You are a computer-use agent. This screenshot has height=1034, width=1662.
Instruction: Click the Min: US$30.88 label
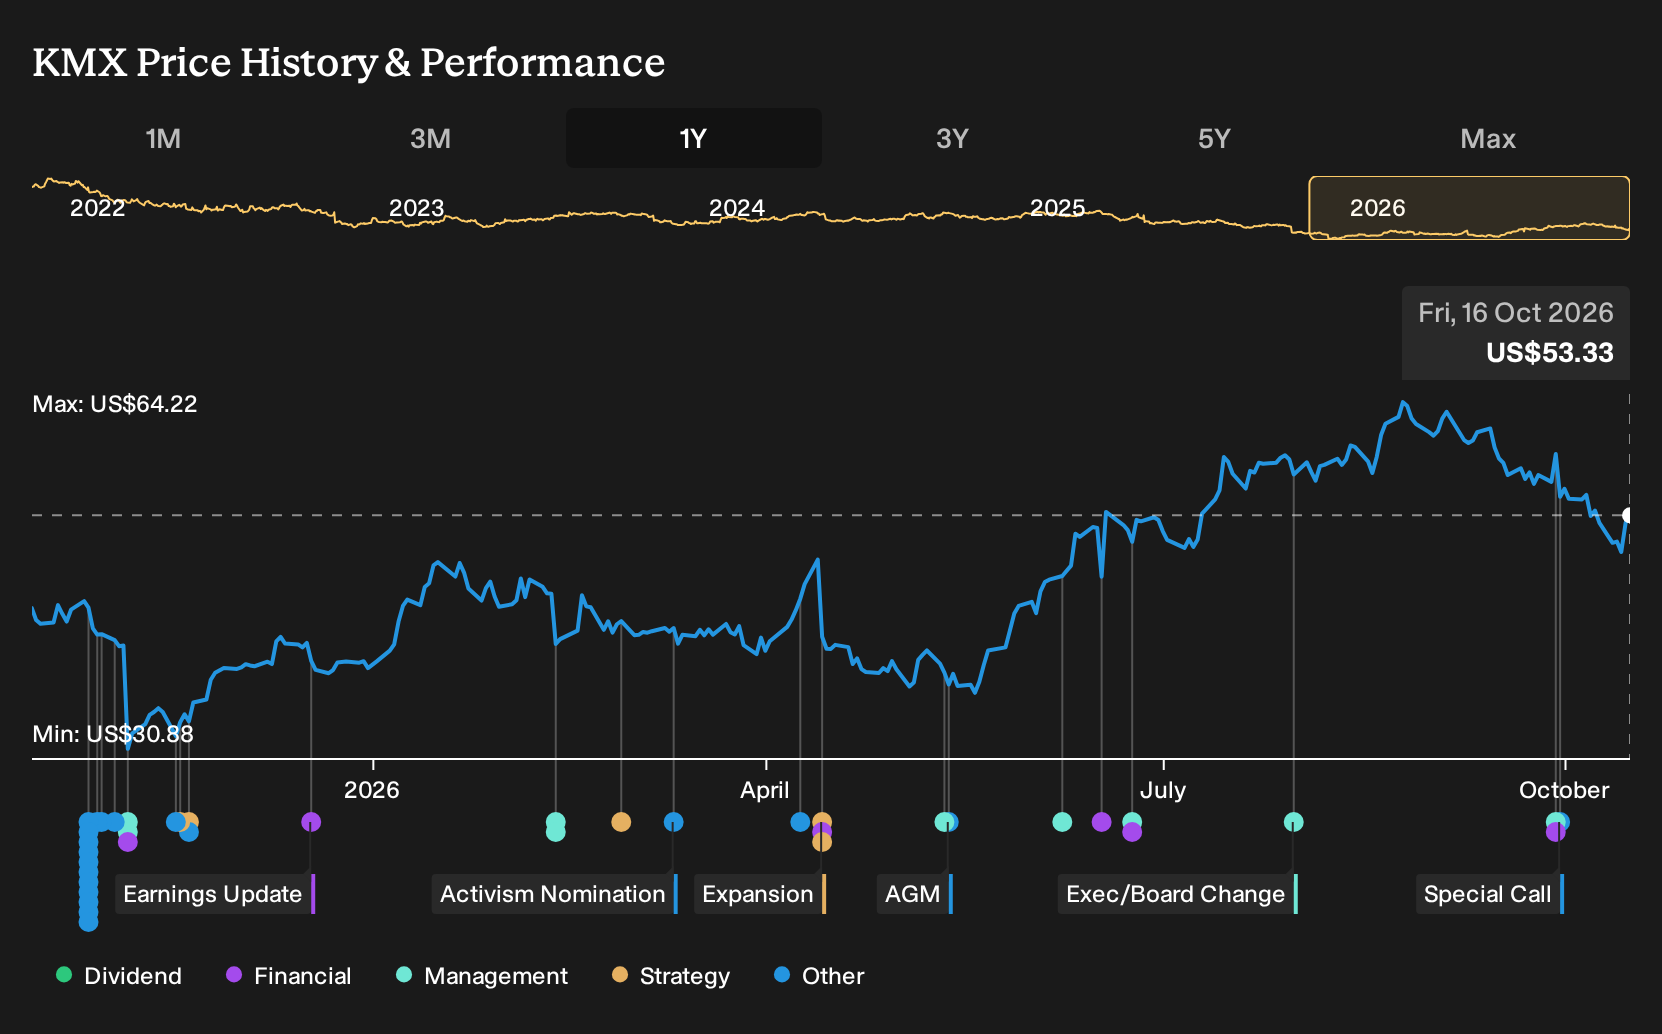[113, 734]
